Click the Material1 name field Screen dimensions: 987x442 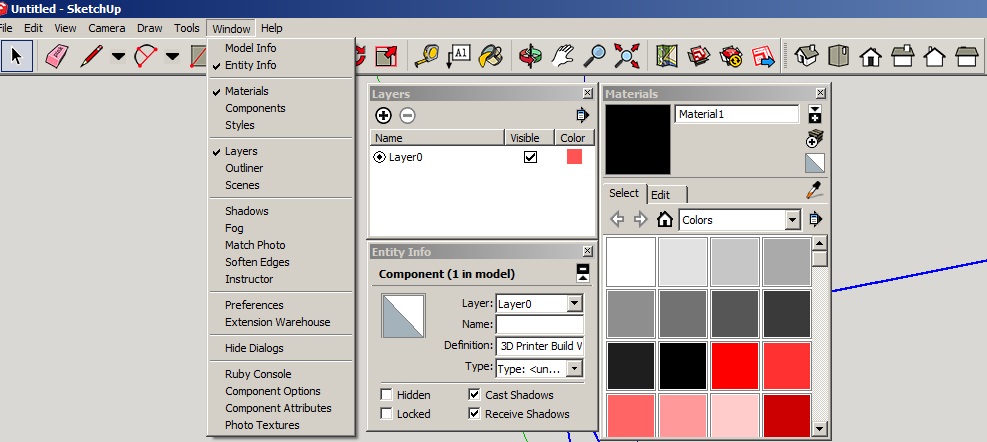click(x=736, y=114)
